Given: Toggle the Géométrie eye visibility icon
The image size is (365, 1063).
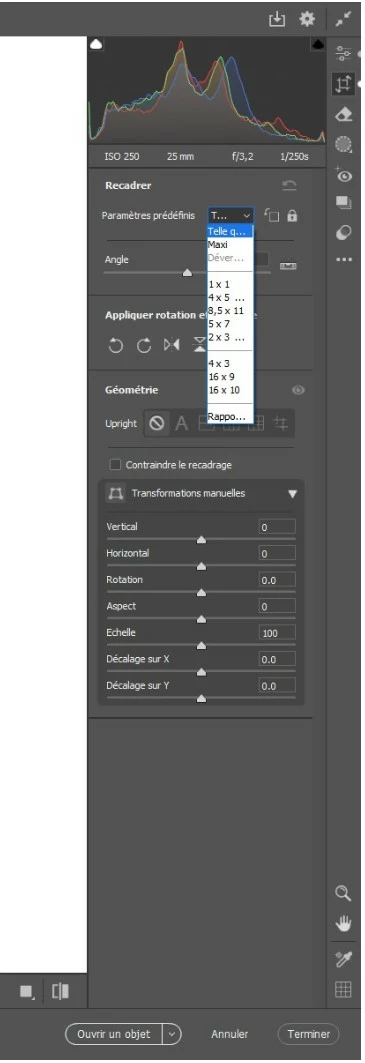Looking at the screenshot, I should 299,390.
